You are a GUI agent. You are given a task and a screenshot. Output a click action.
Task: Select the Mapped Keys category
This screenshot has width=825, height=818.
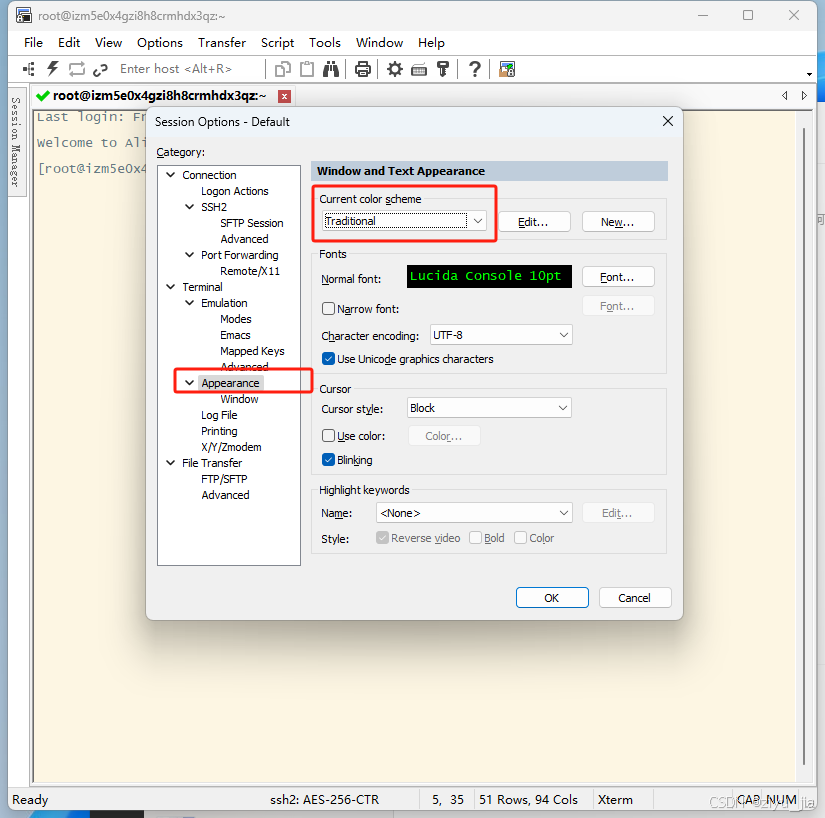coord(252,351)
